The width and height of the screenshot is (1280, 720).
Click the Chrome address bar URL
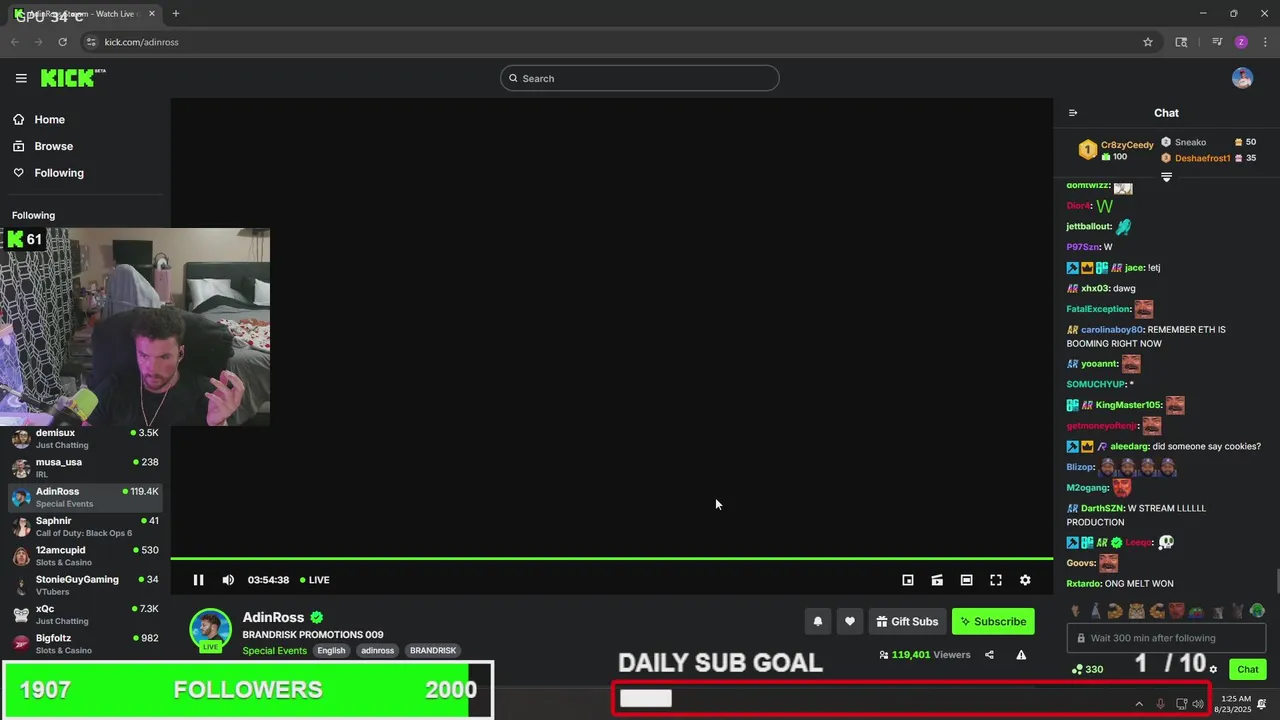(141, 42)
